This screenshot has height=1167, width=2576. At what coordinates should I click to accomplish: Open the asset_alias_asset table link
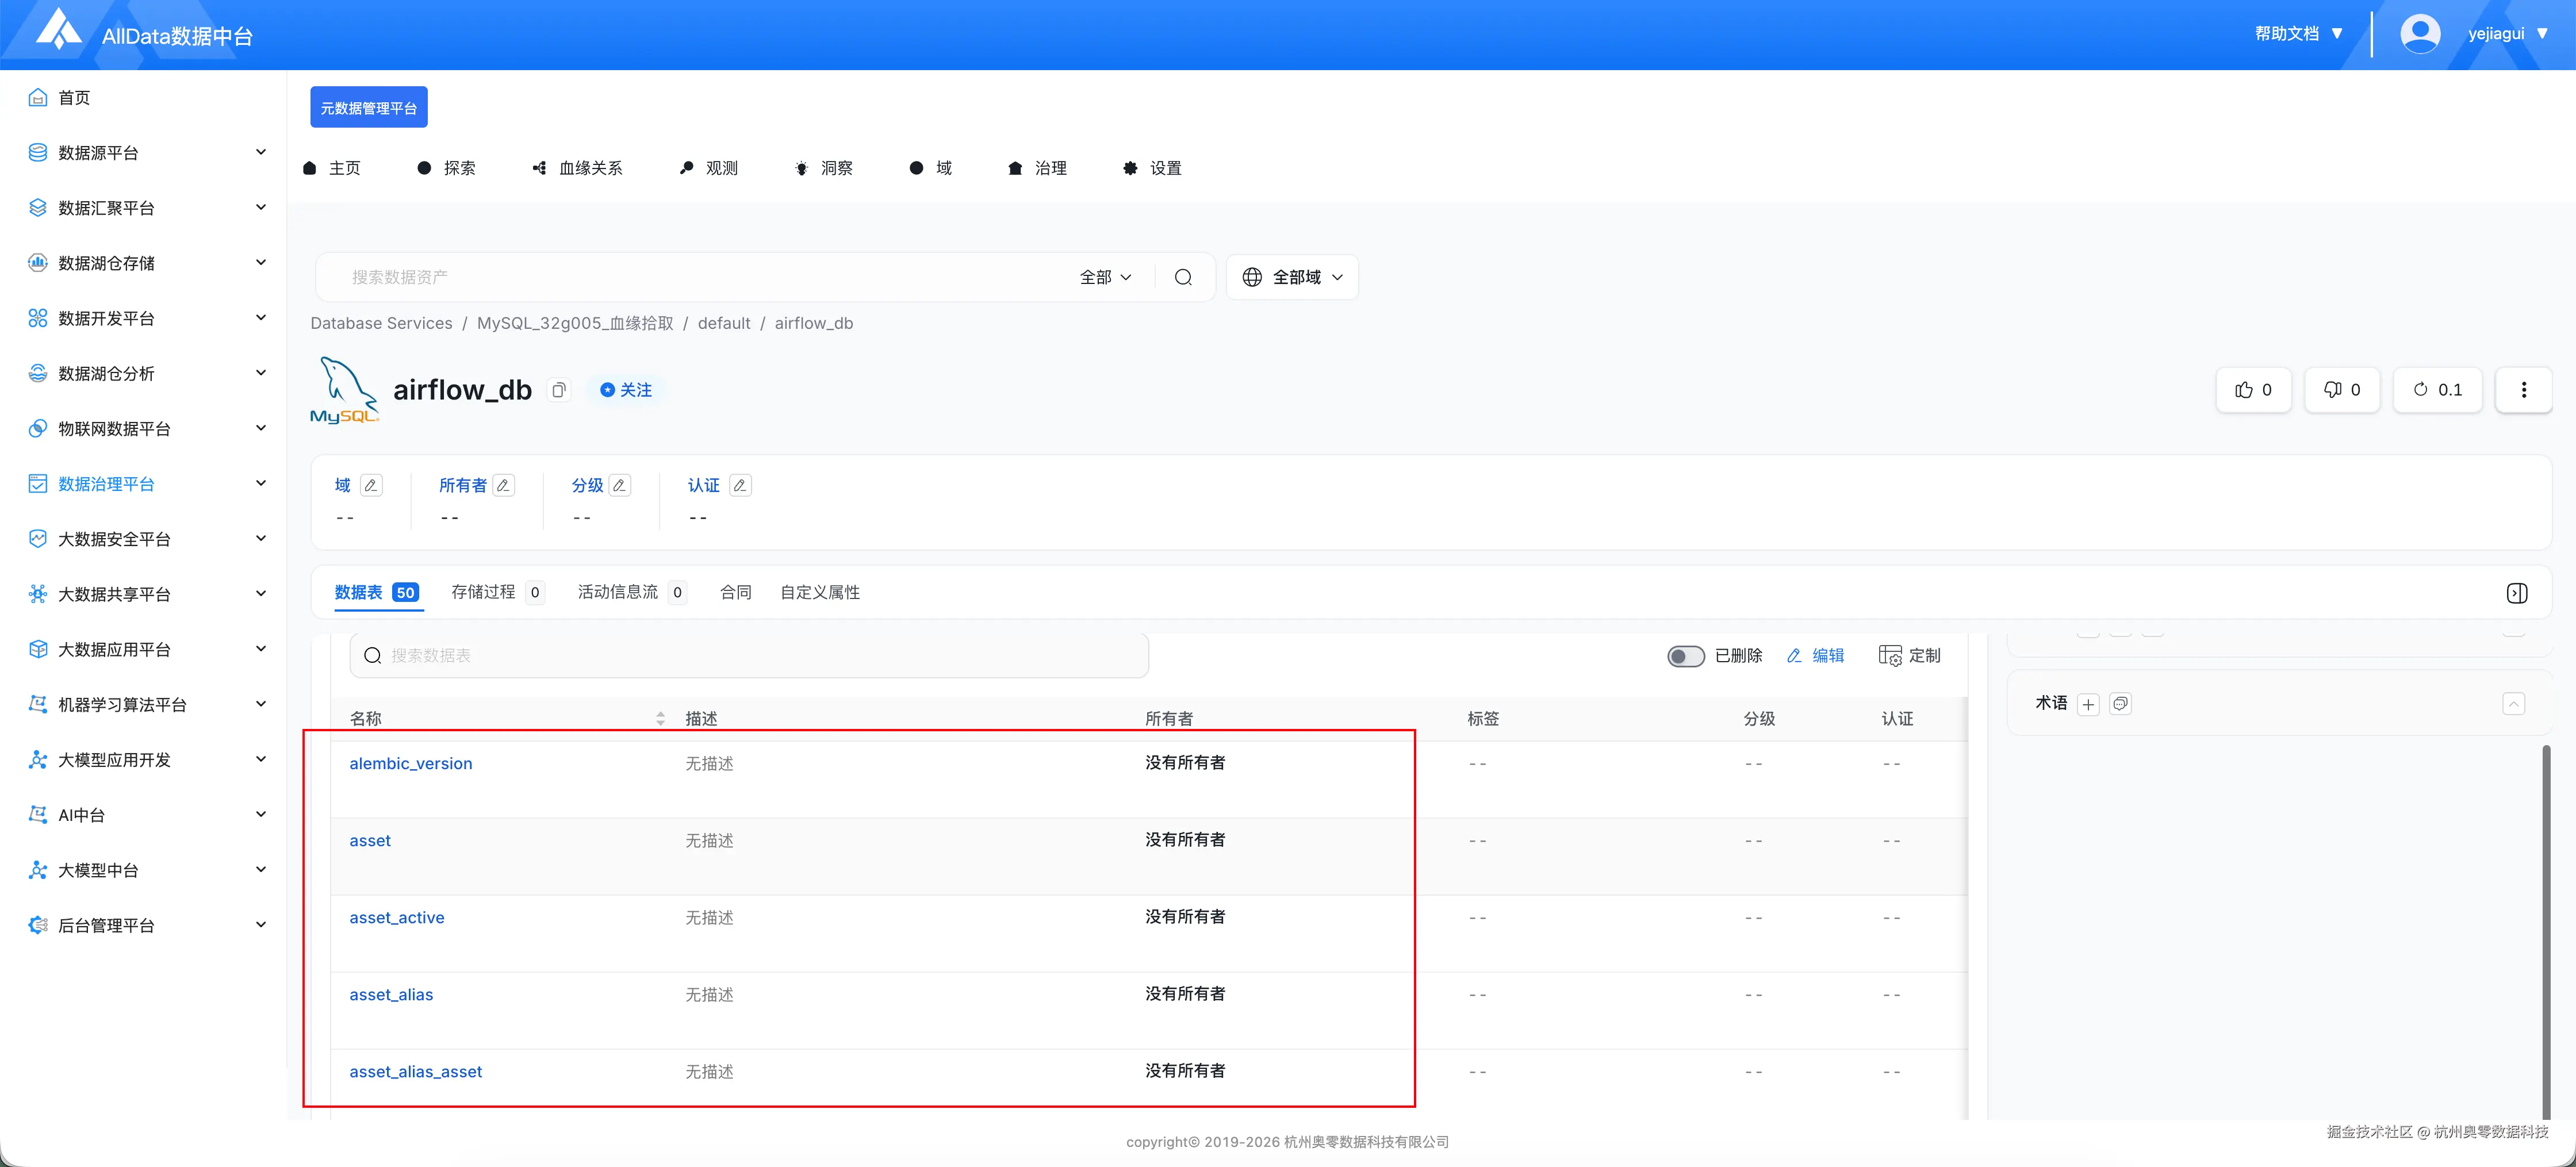point(416,1072)
